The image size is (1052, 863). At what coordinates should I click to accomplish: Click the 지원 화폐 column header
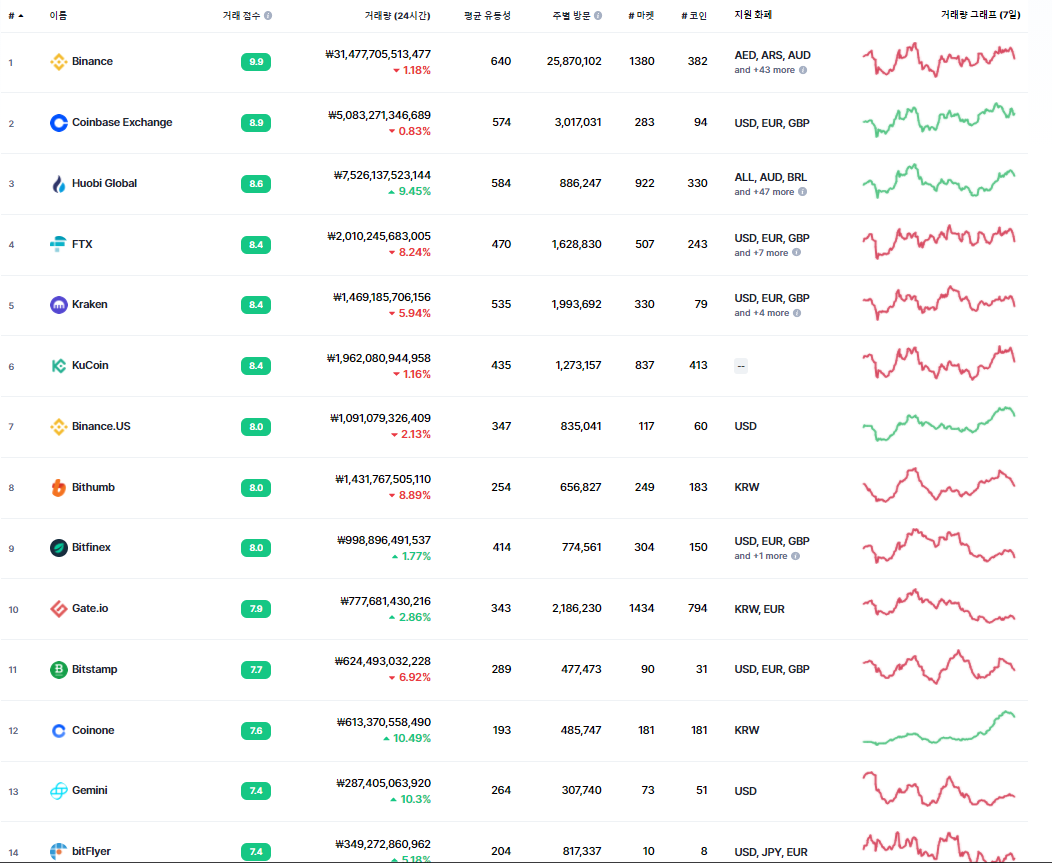point(753,15)
